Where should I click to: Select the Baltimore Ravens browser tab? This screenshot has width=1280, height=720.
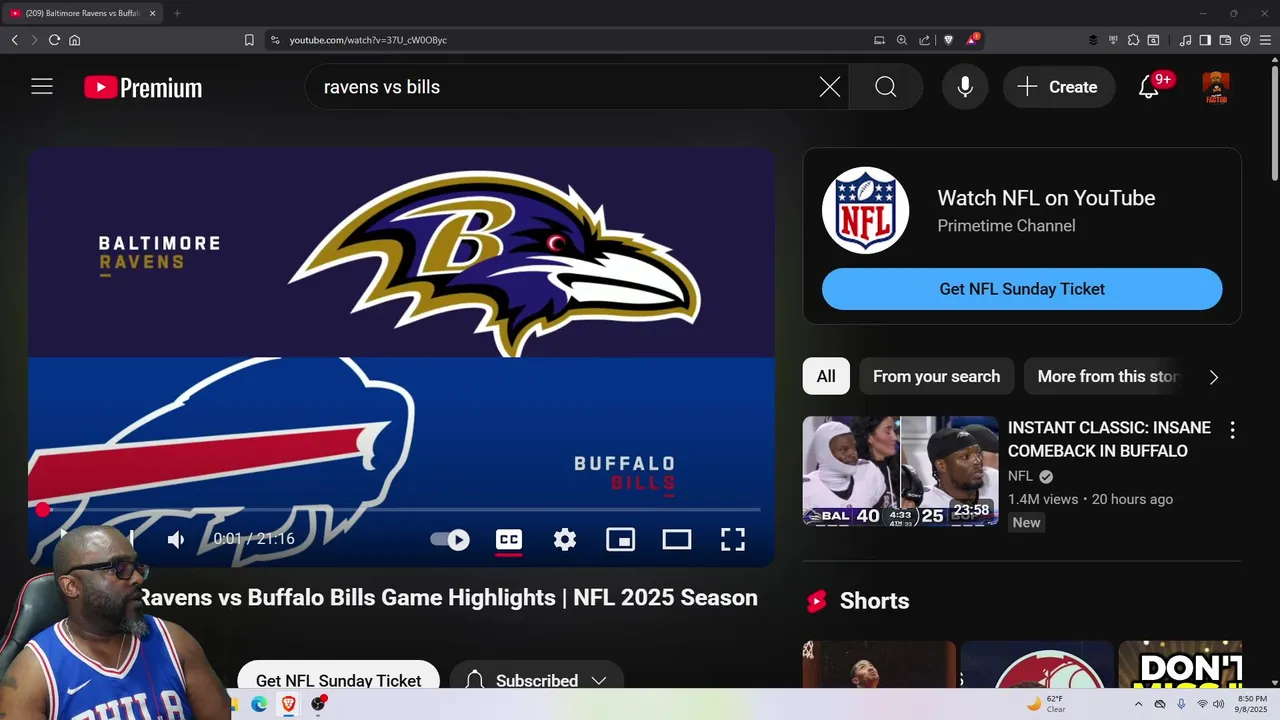pyautogui.click(x=82, y=13)
